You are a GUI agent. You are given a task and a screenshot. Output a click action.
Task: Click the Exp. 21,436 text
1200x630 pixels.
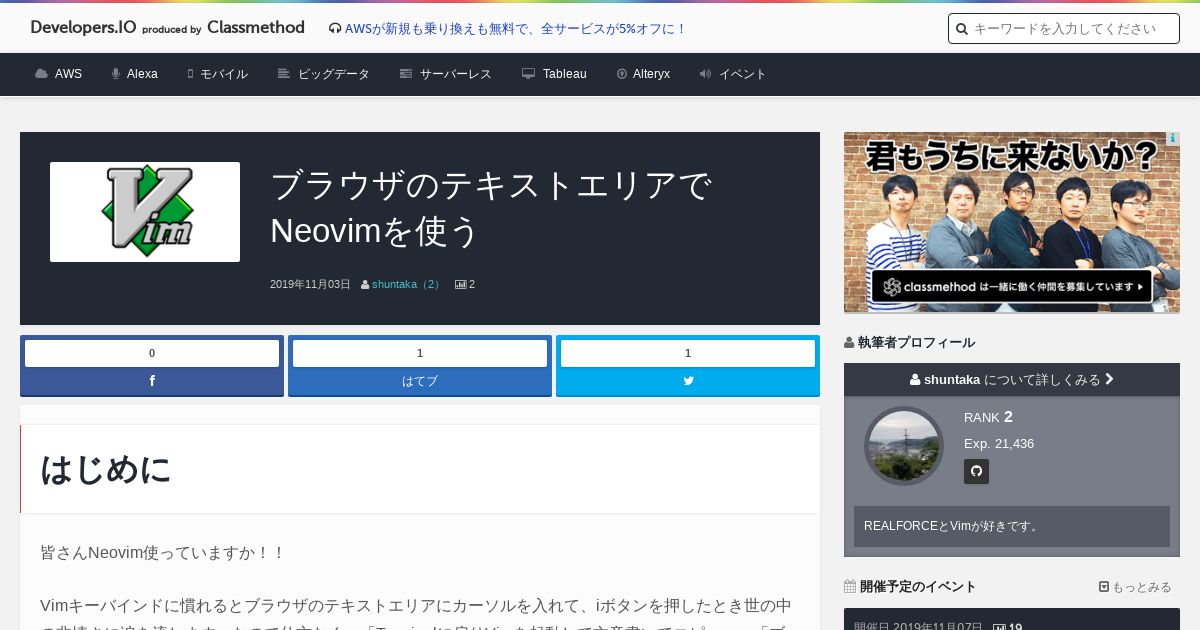pos(999,443)
